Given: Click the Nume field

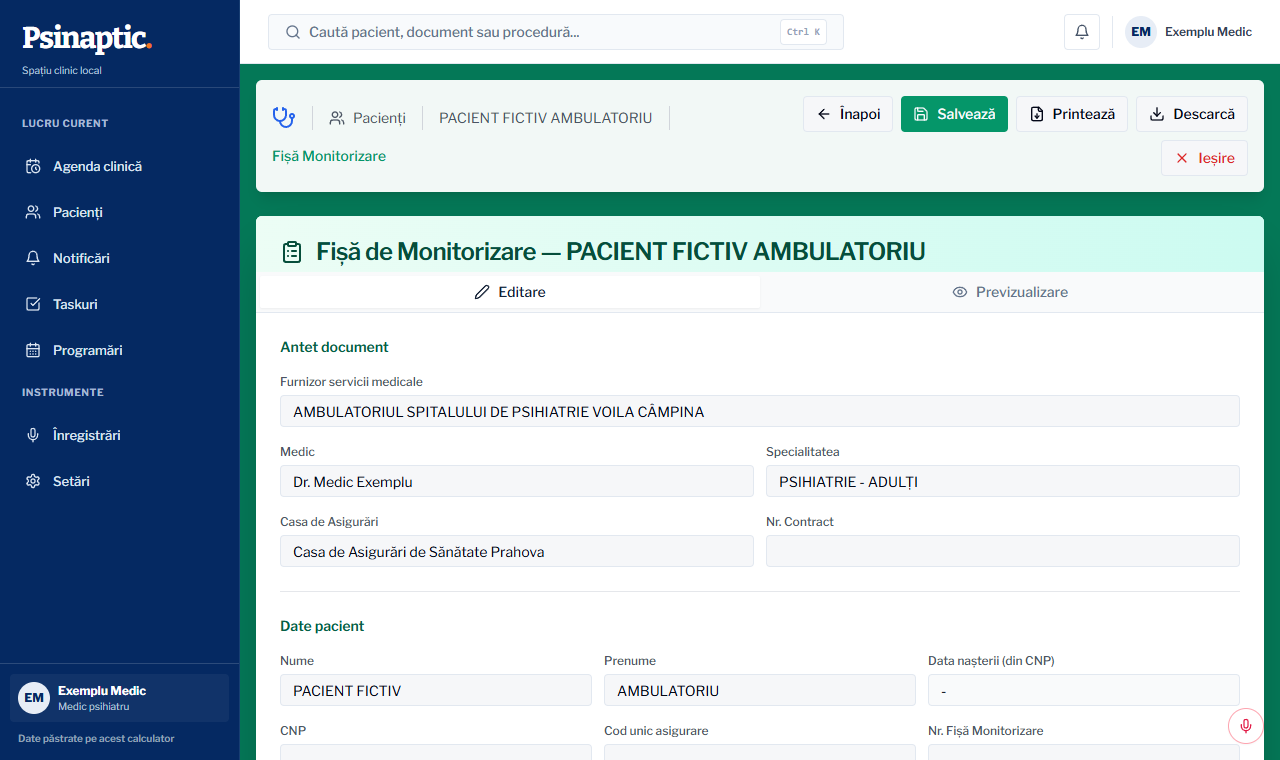Looking at the screenshot, I should [x=436, y=690].
